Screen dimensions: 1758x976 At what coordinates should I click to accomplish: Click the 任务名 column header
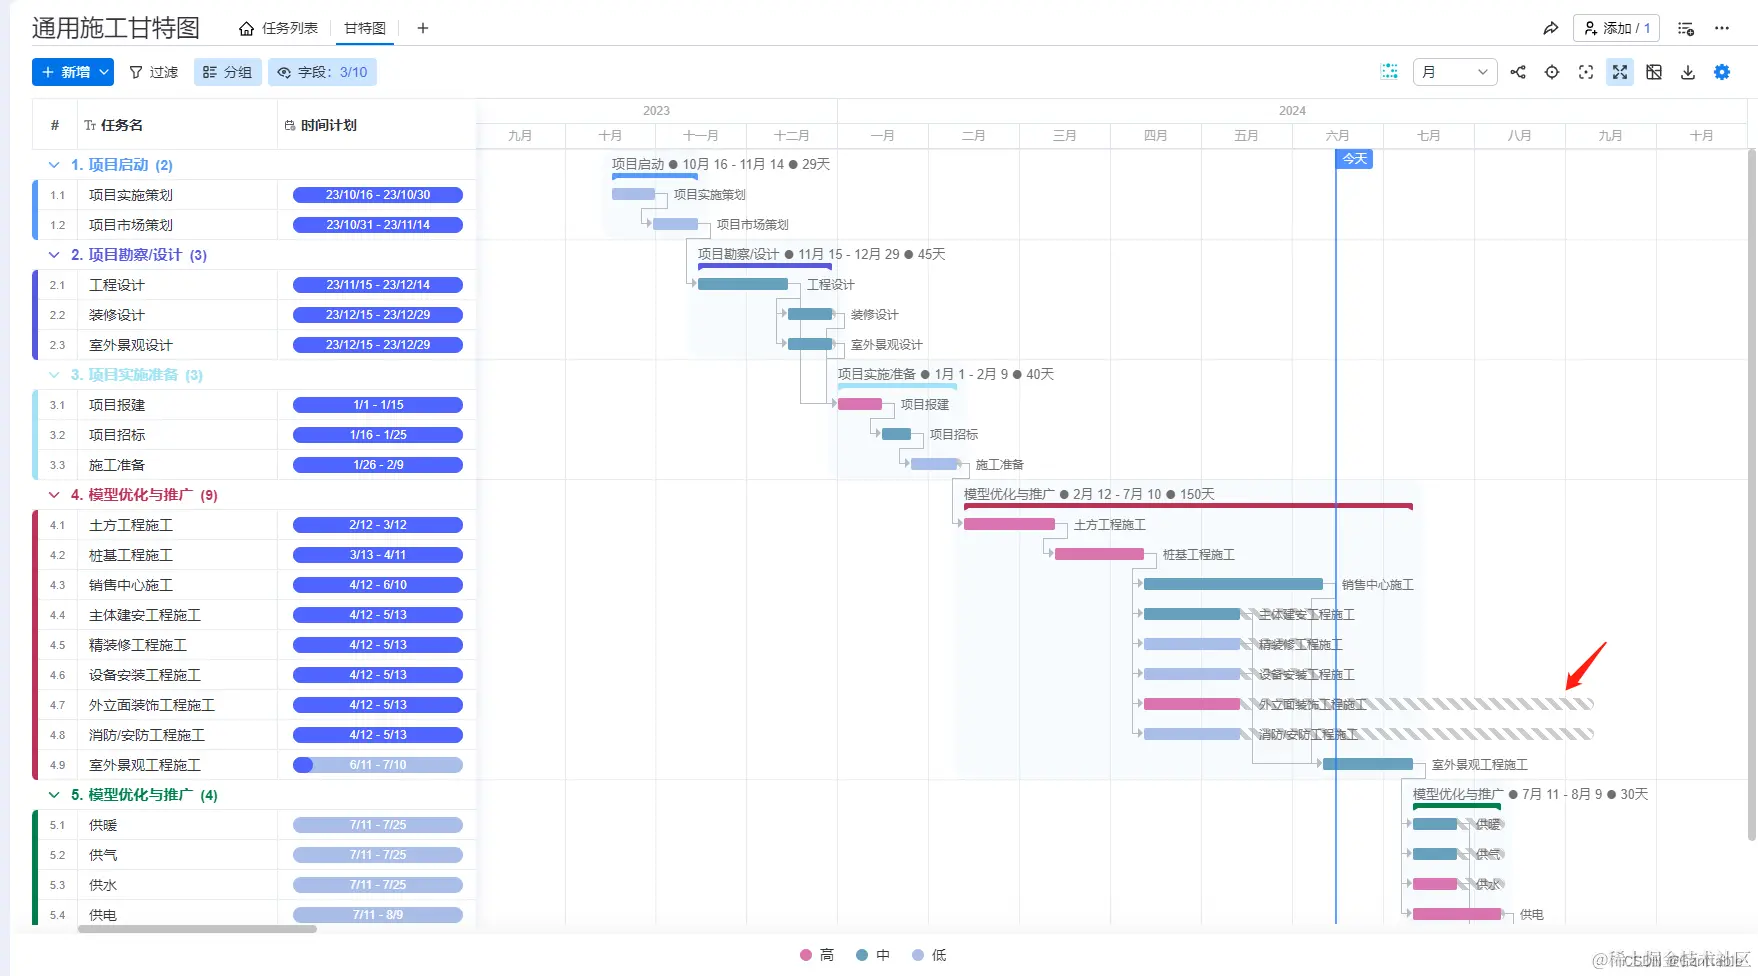(x=177, y=125)
